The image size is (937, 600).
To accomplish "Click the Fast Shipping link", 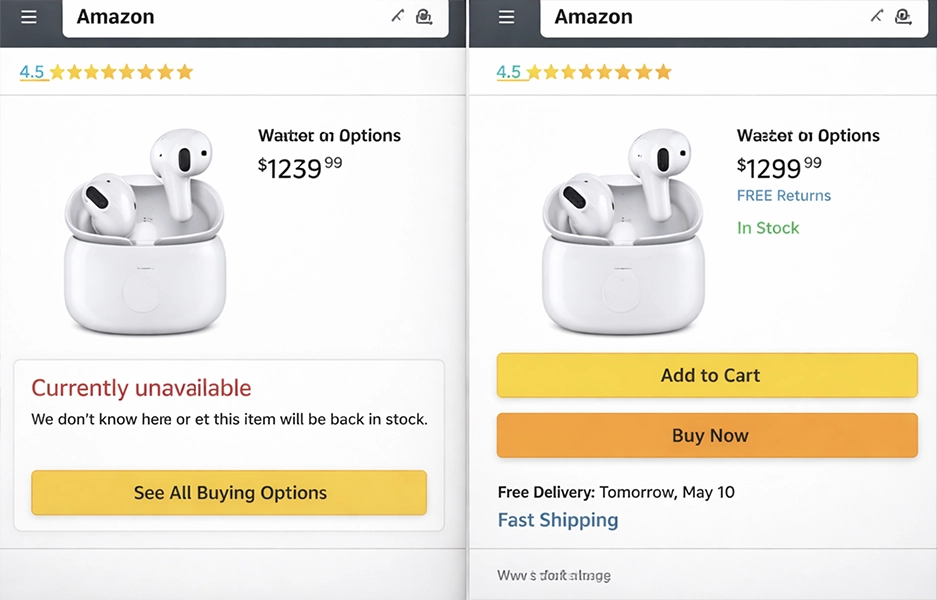I will click(x=558, y=519).
